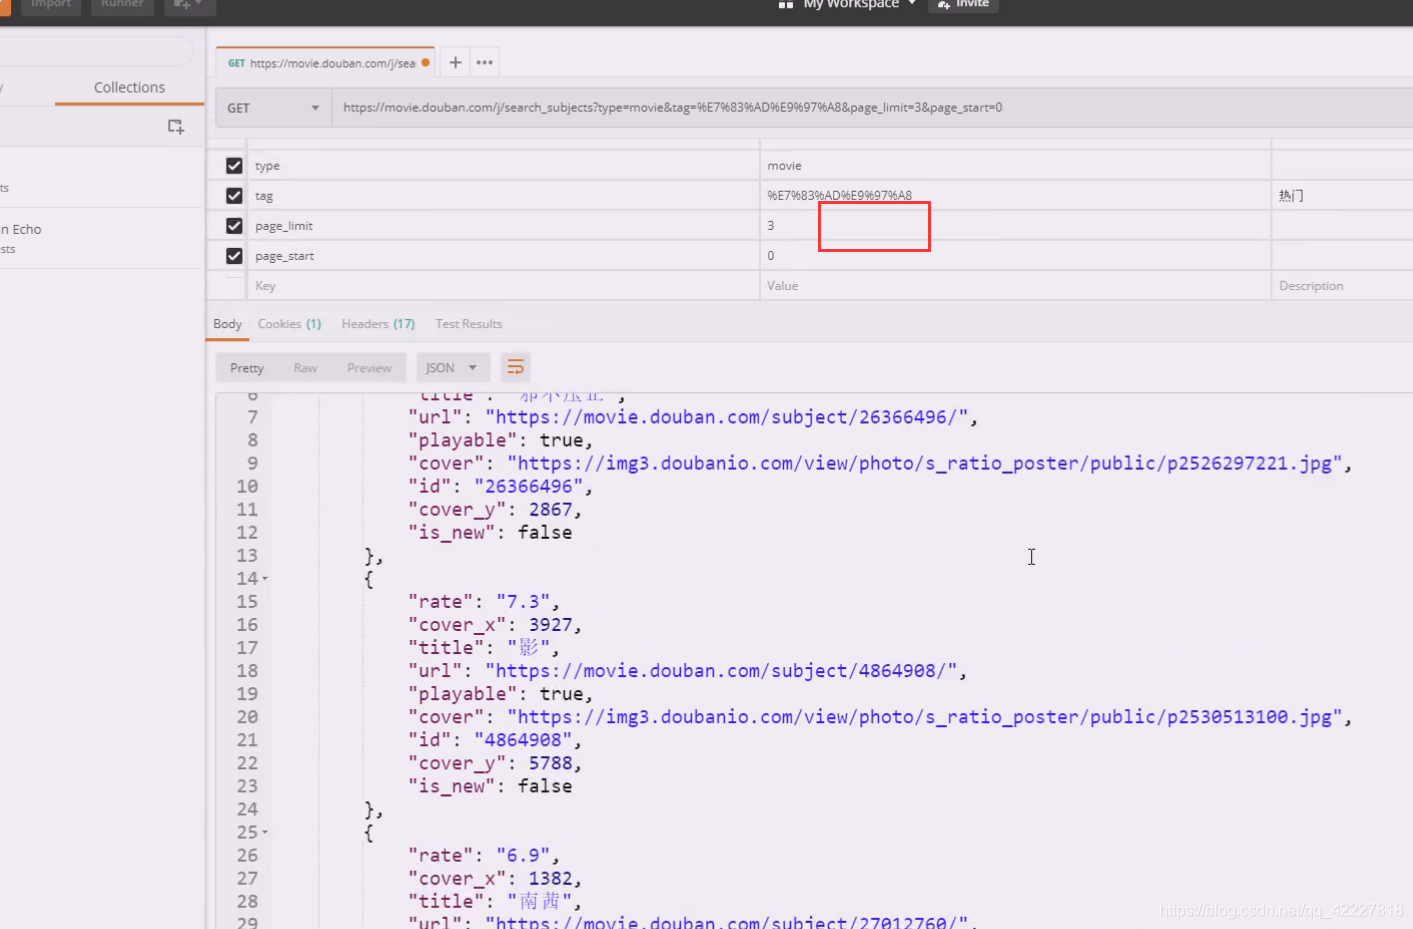Click the 热门 description cell for tag
This screenshot has width=1413, height=929.
[1342, 196]
